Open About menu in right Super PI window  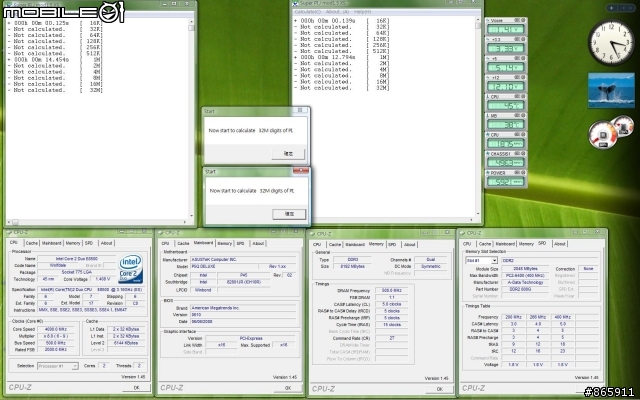pyautogui.click(x=340, y=12)
